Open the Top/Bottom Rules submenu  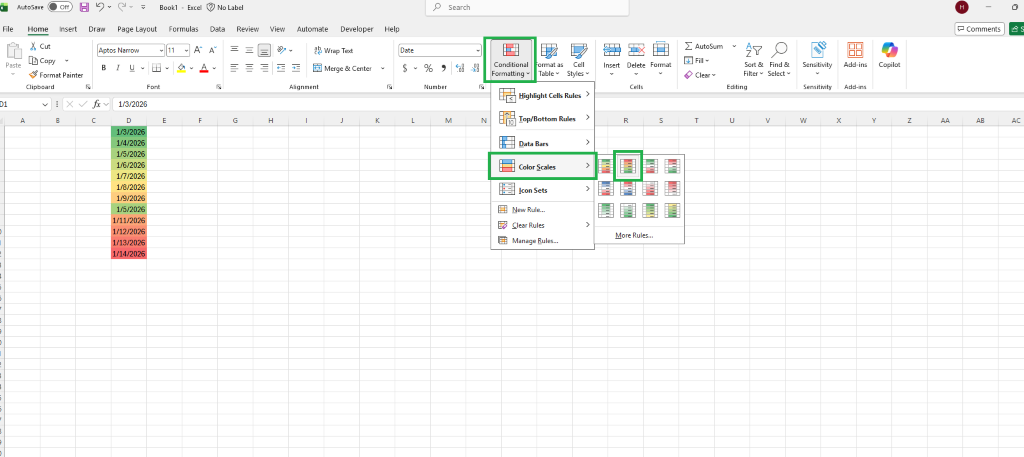(x=542, y=119)
